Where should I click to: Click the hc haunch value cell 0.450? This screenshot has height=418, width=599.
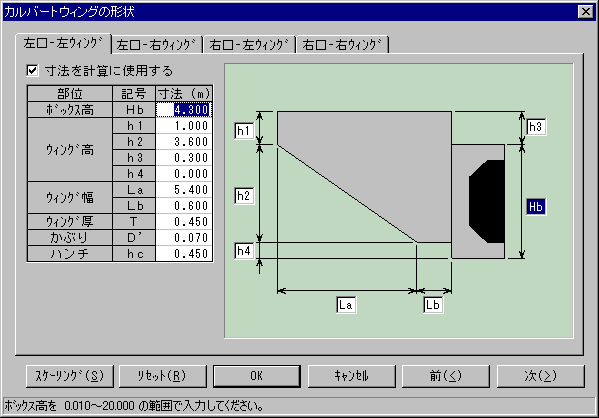point(184,254)
